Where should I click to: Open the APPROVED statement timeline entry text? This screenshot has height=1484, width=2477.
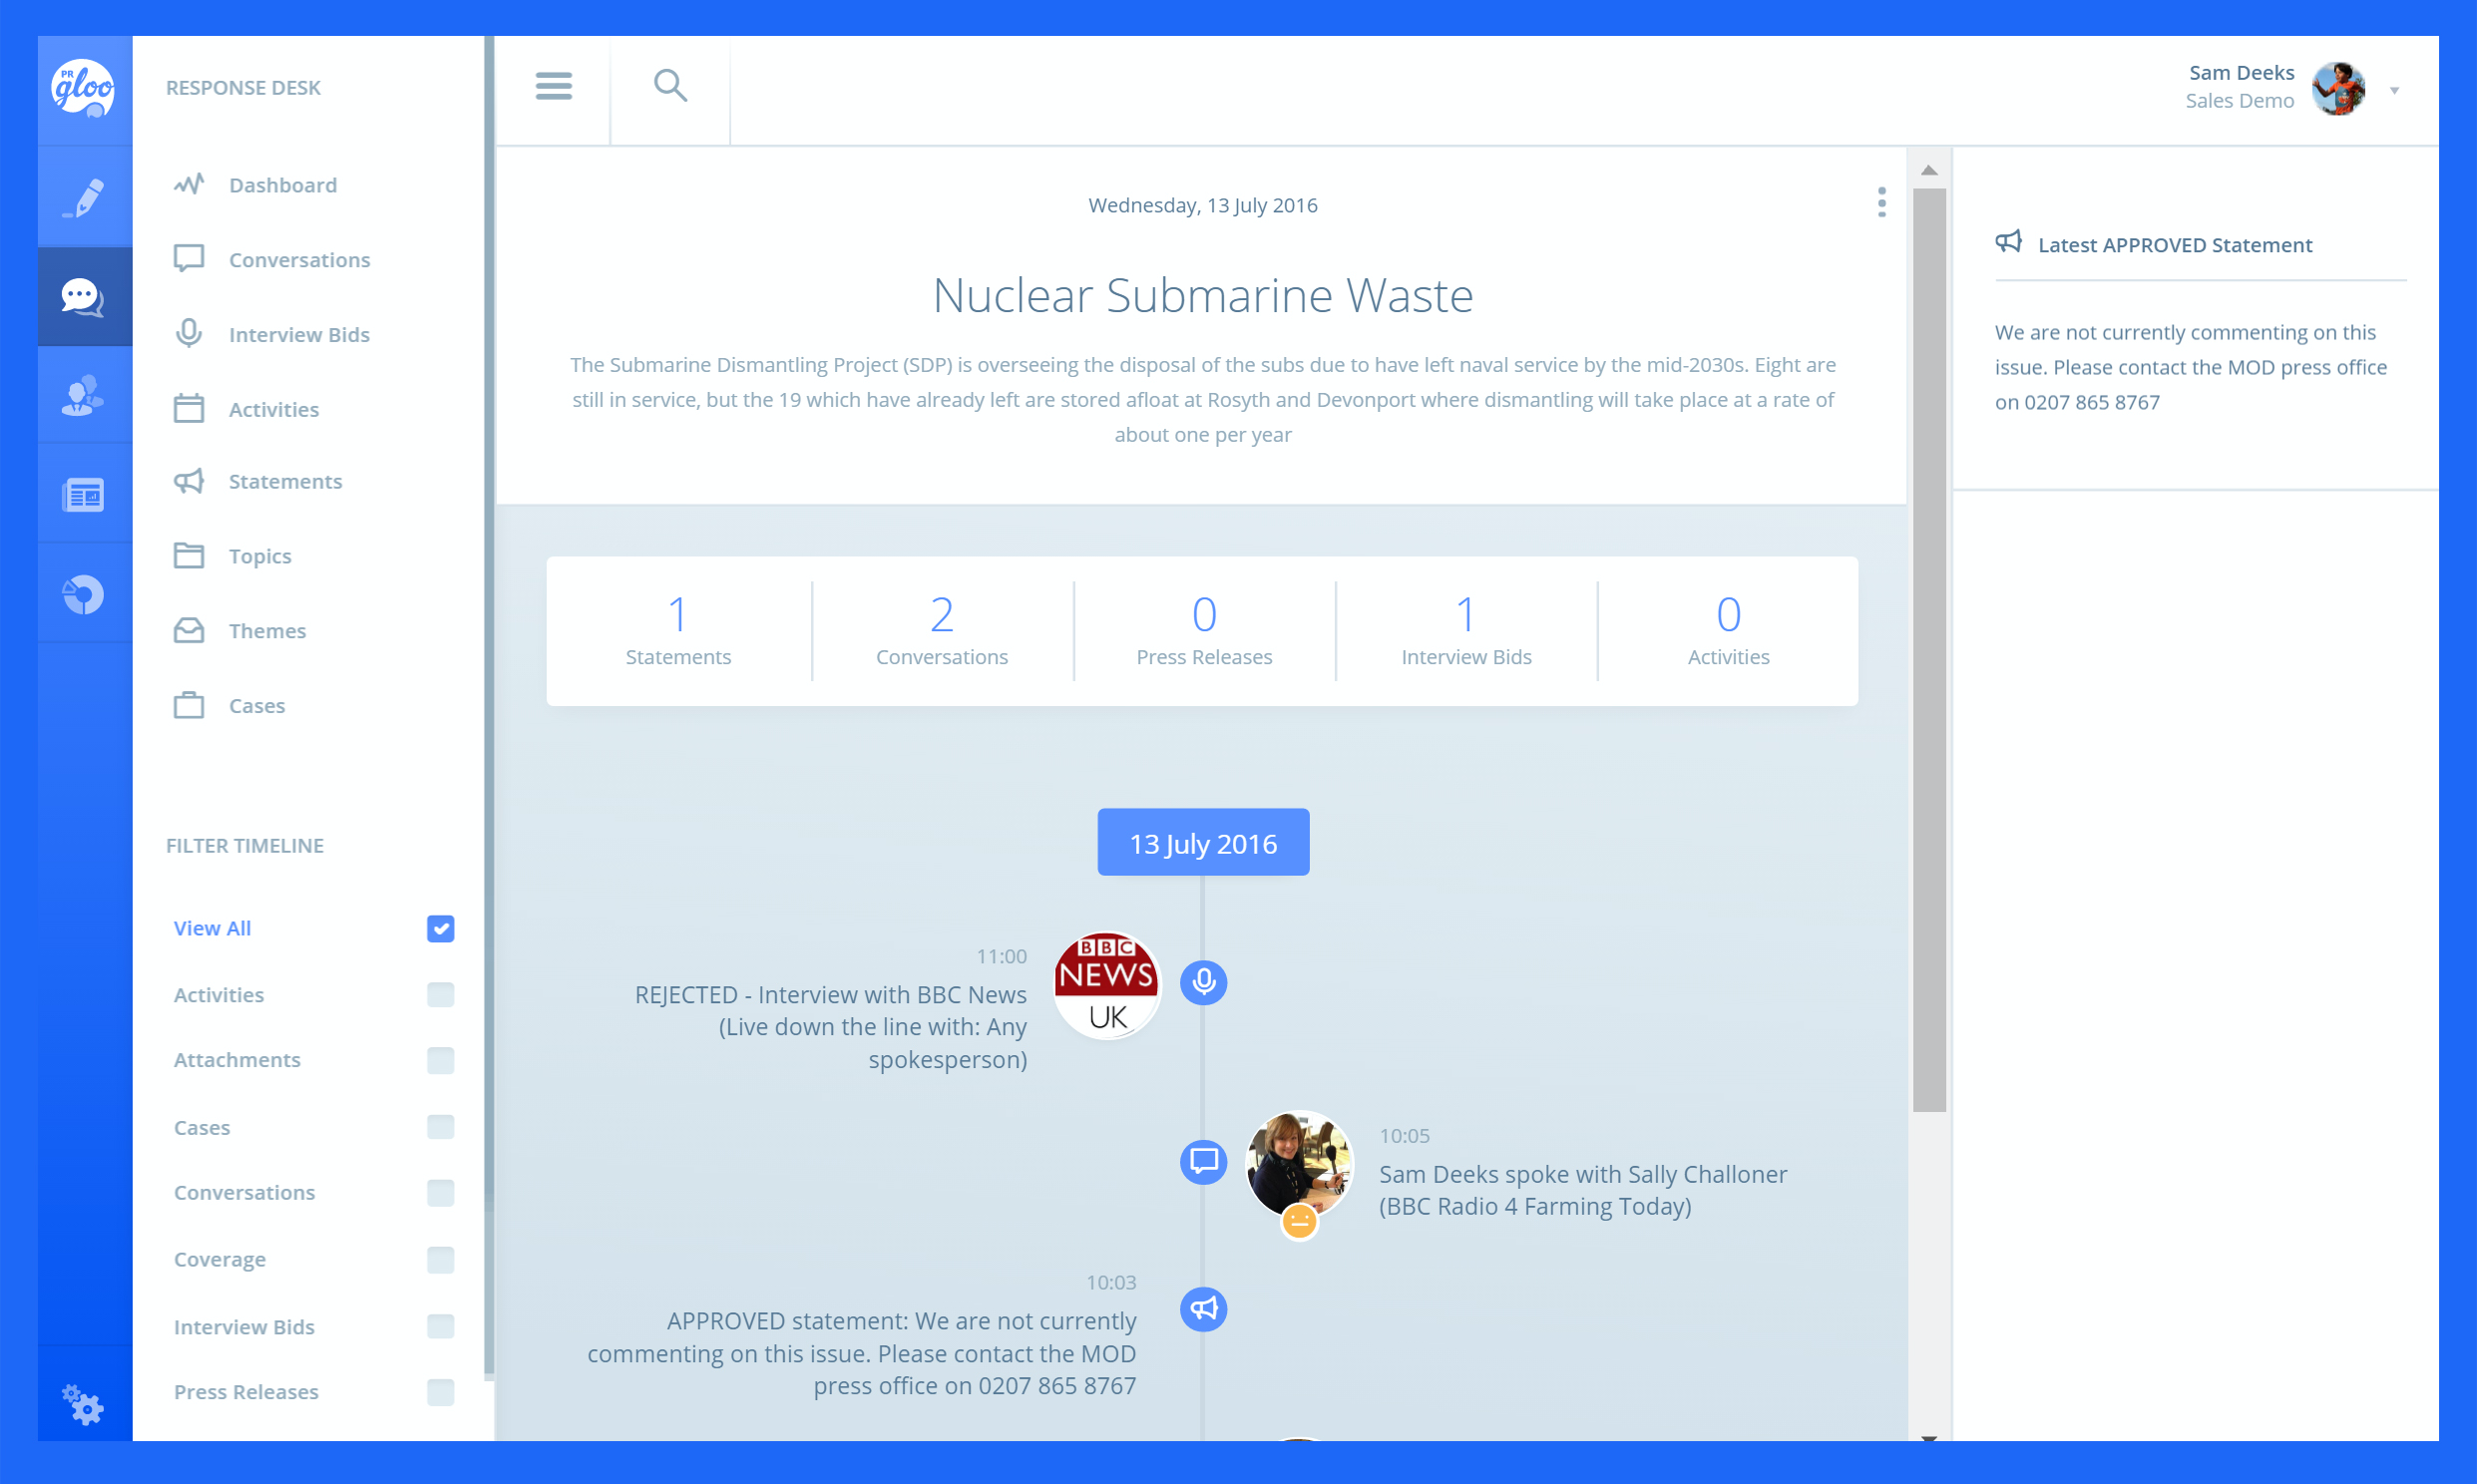click(x=862, y=1353)
